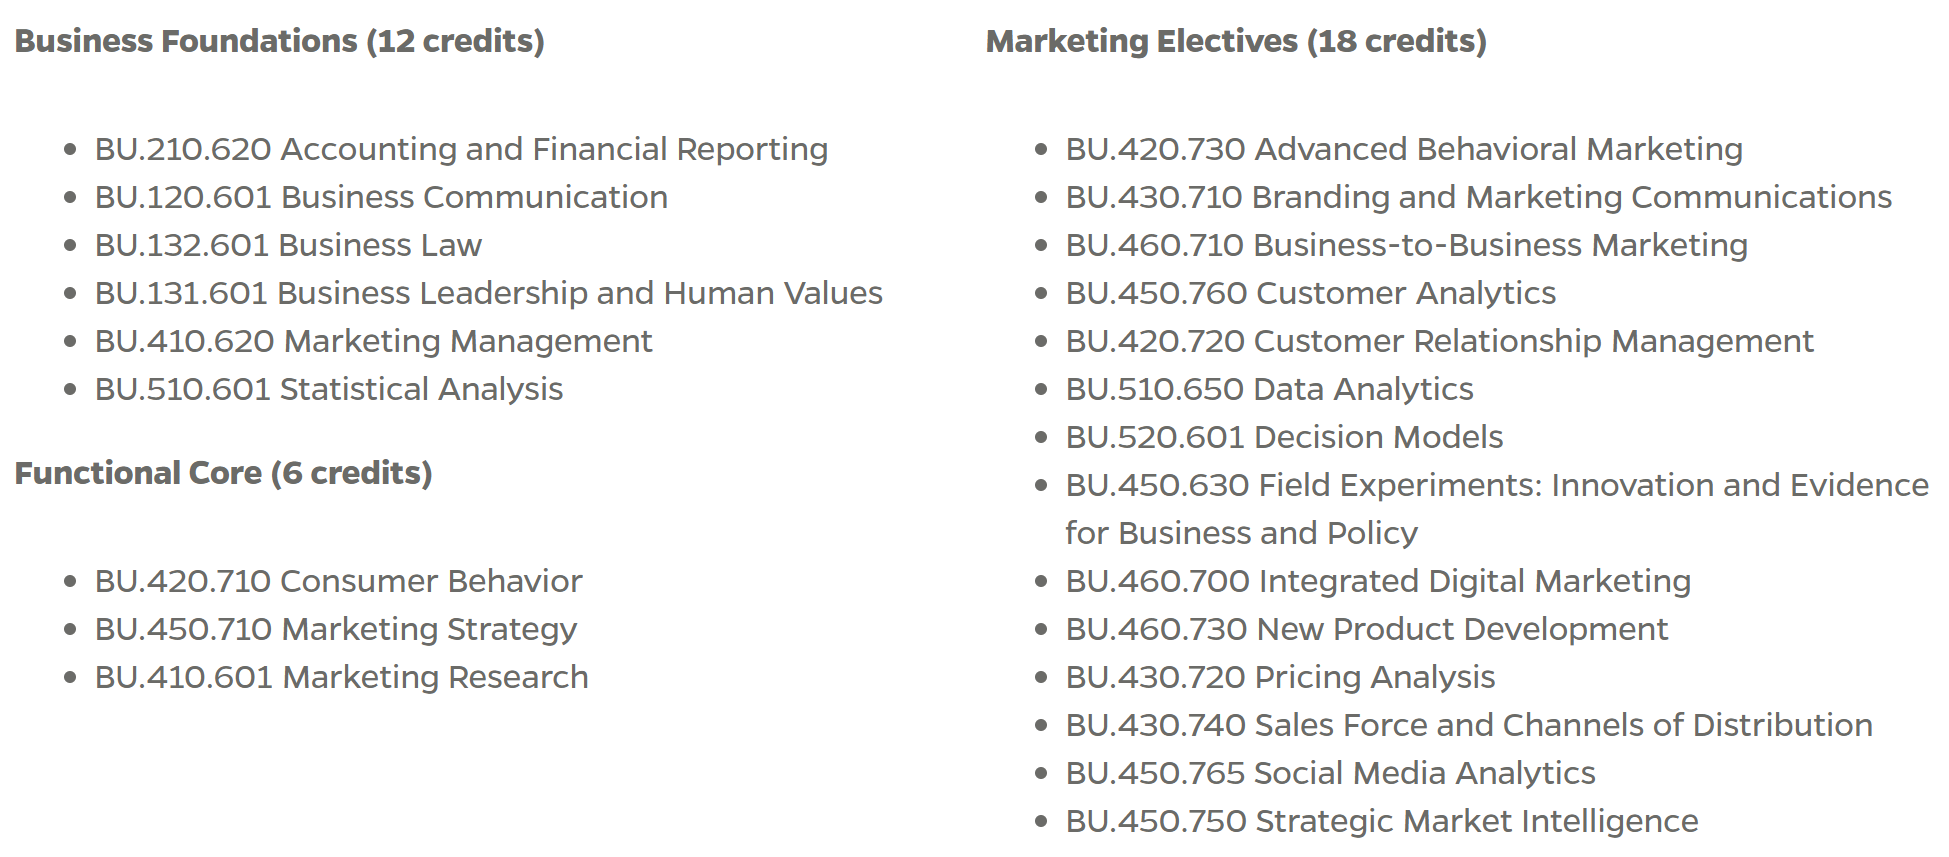Click BU.420.710 Consumer Behavior
1949x857 pixels.
[x=338, y=581]
